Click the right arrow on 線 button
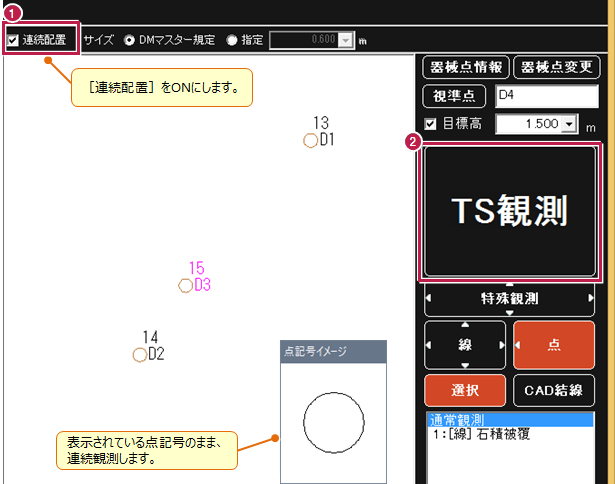This screenshot has height=484, width=615. 502,345
